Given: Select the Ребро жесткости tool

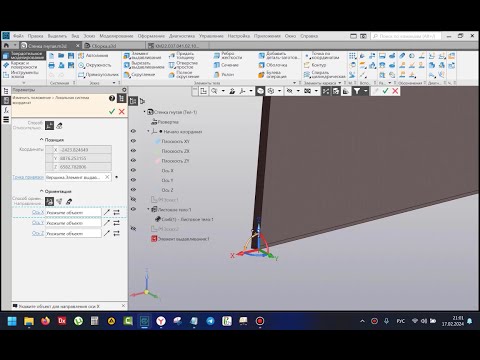Looking at the screenshot, I should click(x=229, y=55).
